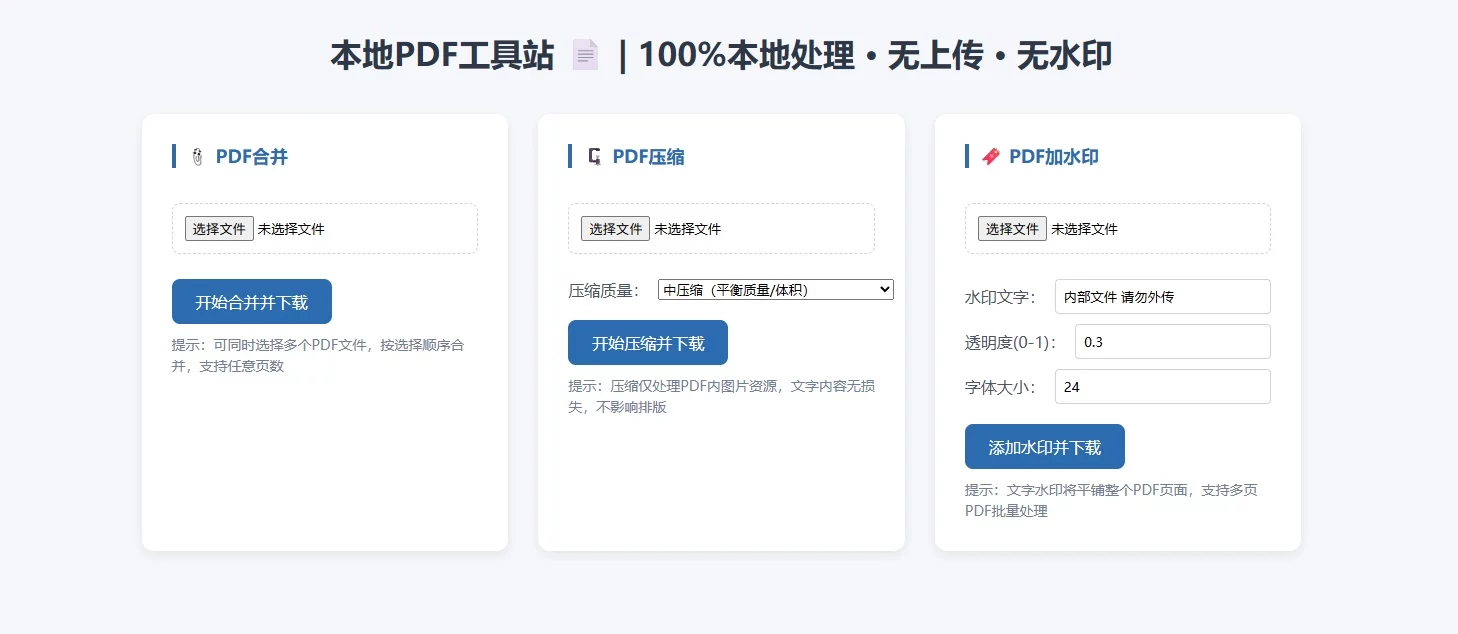Click the compress icon beside PDF压缩
This screenshot has height=634, width=1458.
594,156
